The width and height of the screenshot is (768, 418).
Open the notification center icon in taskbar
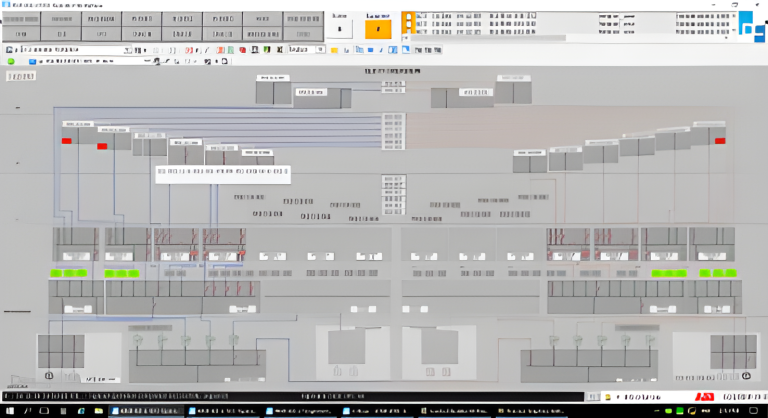(x=754, y=411)
